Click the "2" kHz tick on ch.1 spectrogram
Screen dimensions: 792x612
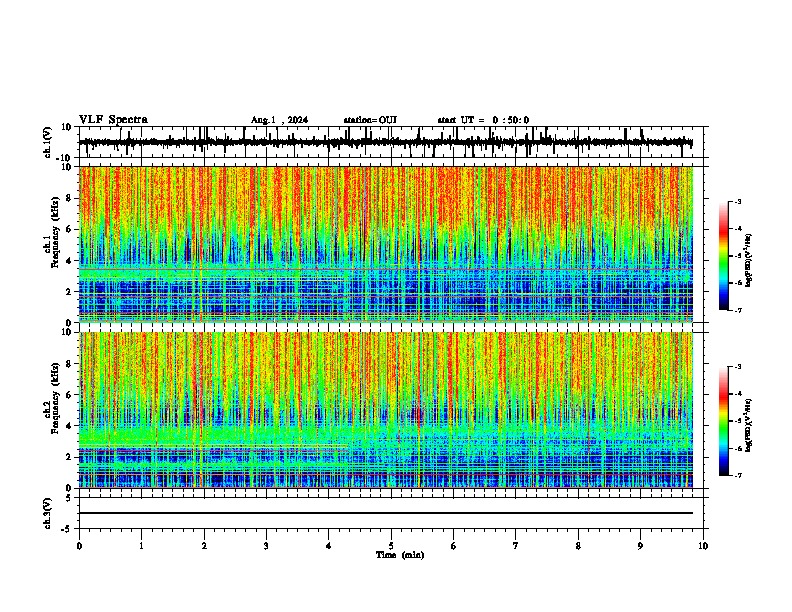(x=69, y=292)
